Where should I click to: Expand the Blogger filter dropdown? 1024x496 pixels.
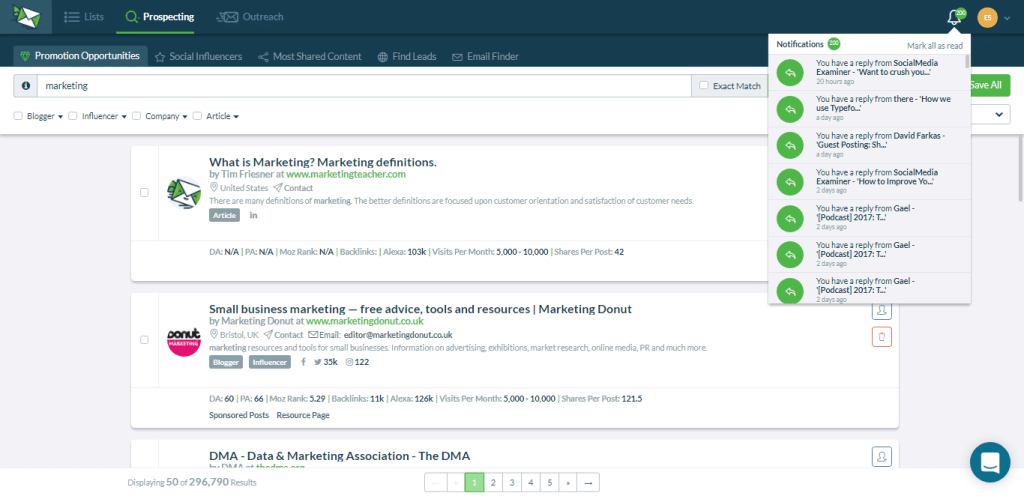click(60, 117)
